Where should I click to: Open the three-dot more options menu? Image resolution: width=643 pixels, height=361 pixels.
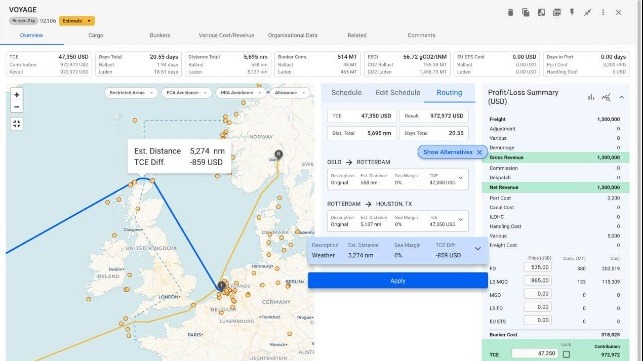(603, 13)
